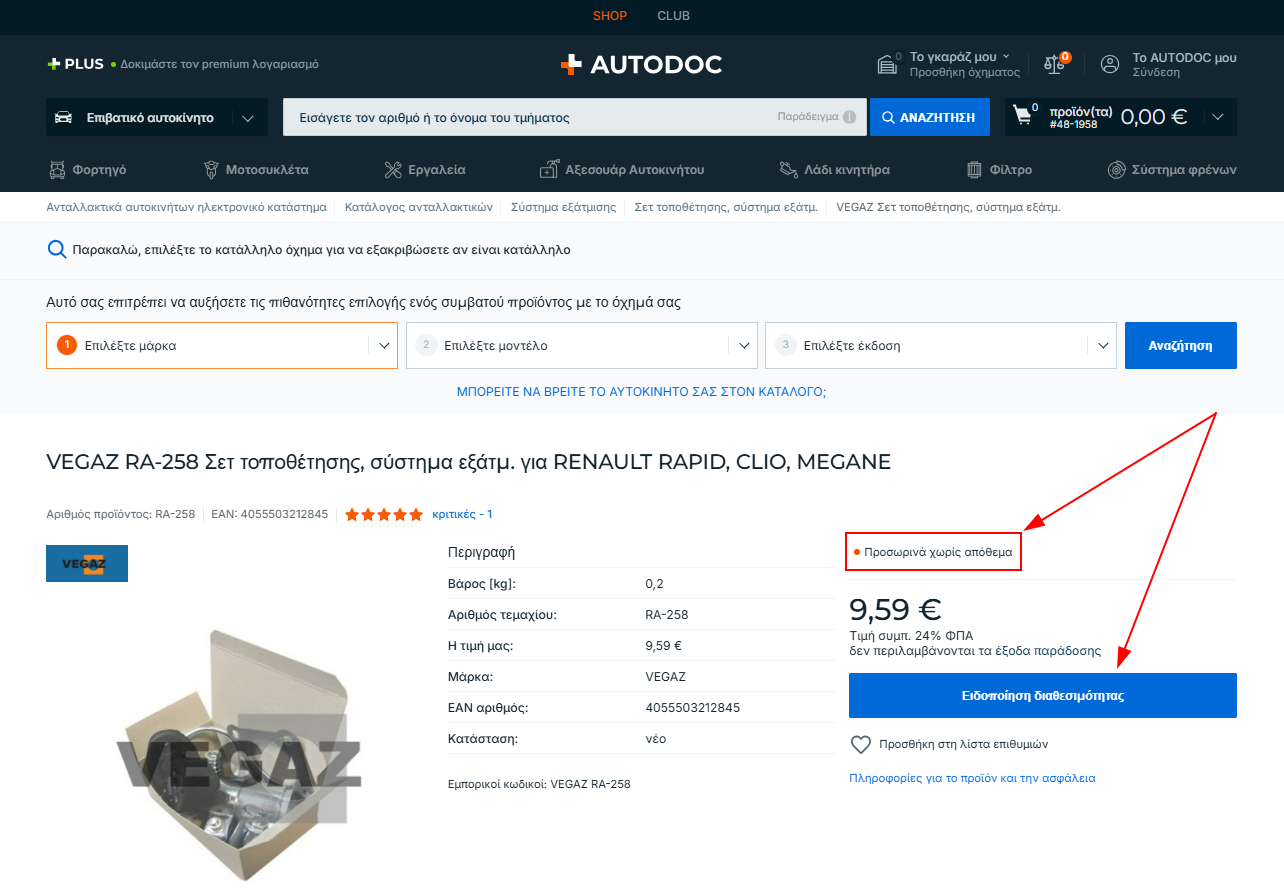
Task: Open the Μοτοσυκλέτα category
Action: pyautogui.click(x=267, y=170)
